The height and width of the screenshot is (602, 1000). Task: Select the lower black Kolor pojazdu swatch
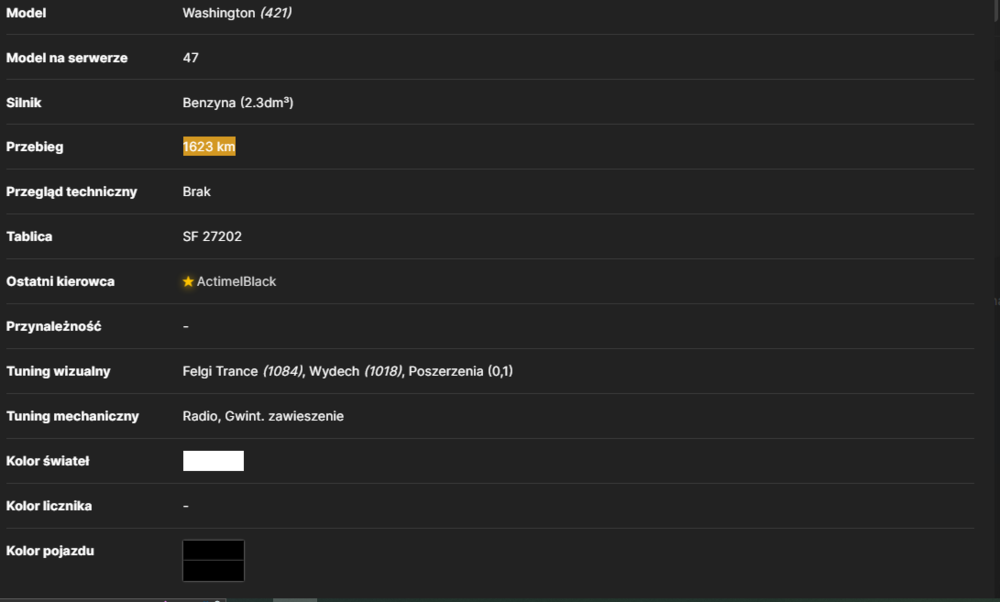click(213, 571)
